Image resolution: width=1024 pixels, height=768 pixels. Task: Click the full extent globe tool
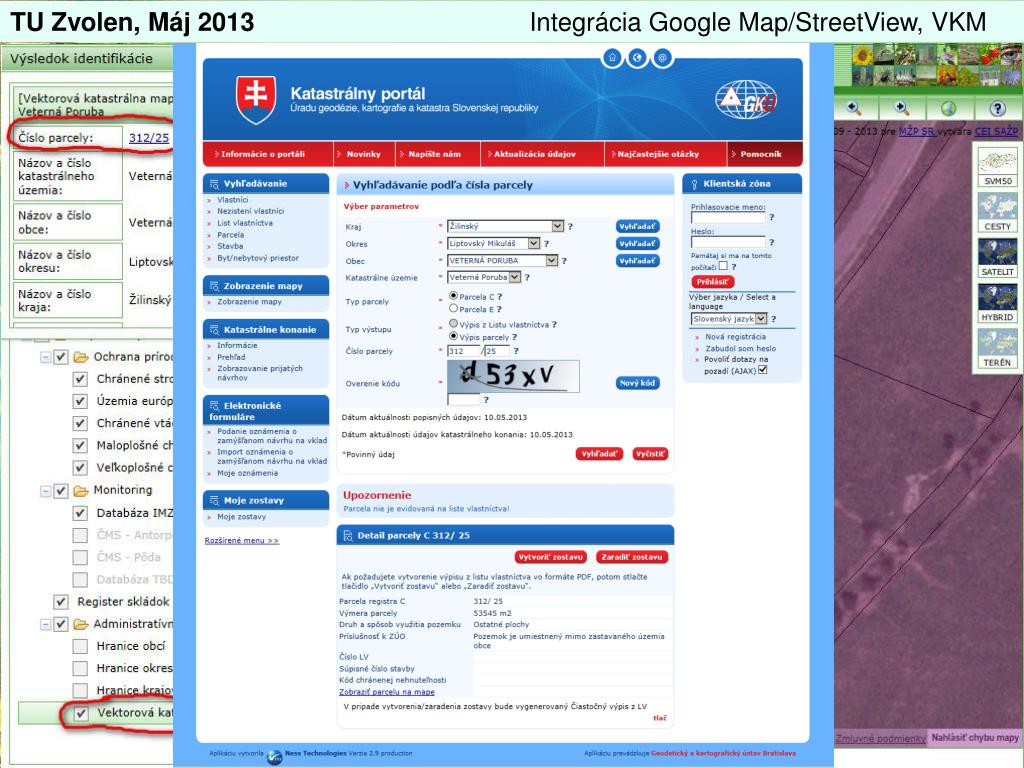click(x=949, y=108)
